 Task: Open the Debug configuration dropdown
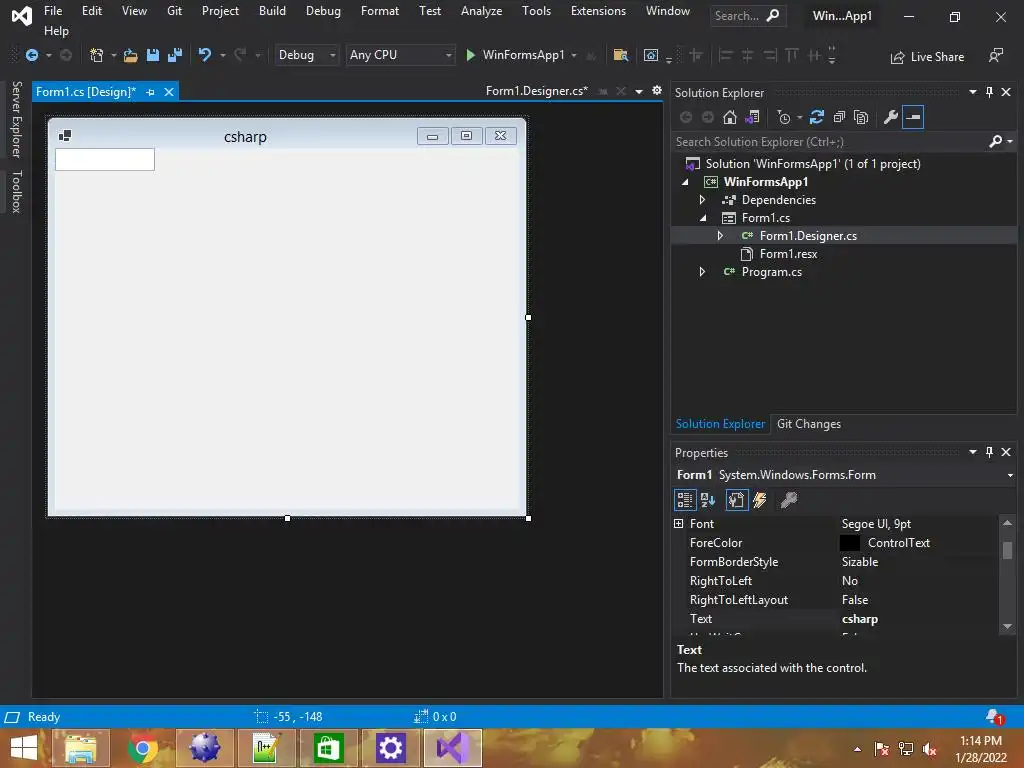tap(306, 56)
